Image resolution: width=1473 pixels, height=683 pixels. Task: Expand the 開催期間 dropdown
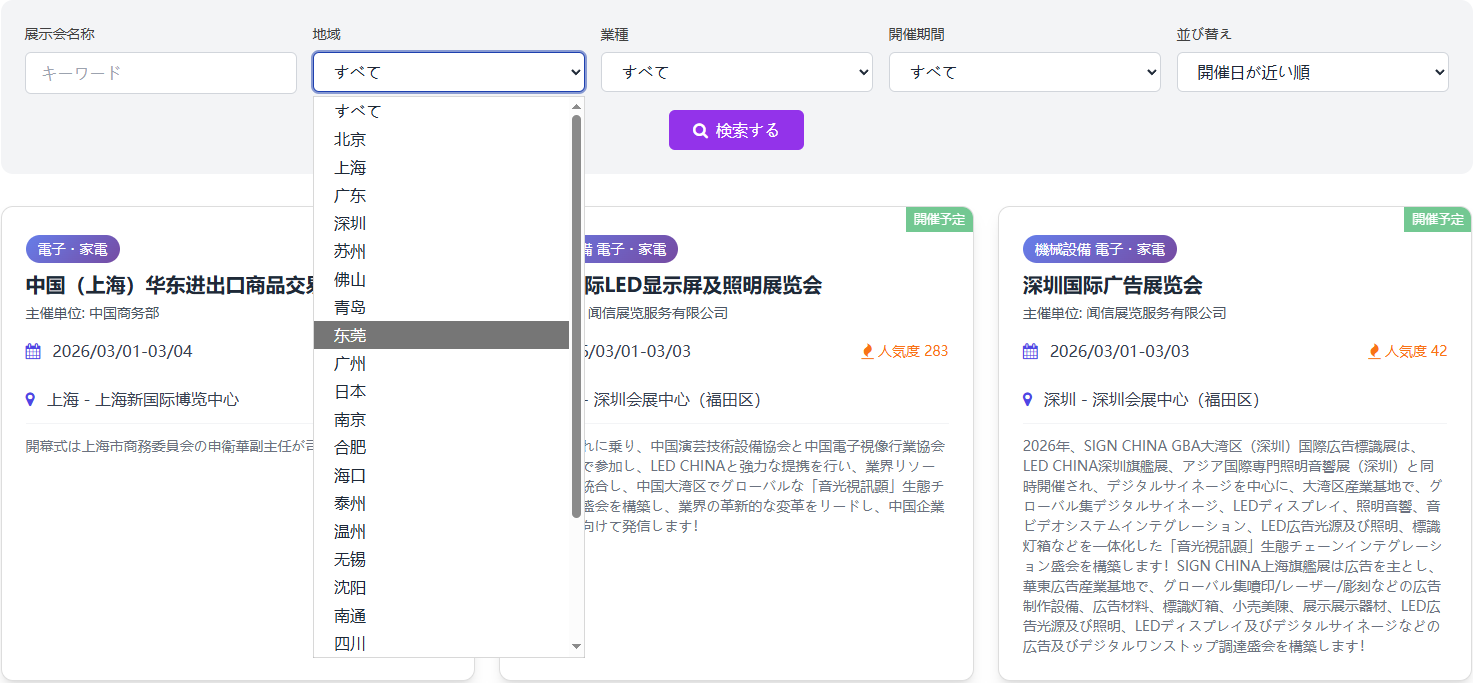[x=1024, y=72]
